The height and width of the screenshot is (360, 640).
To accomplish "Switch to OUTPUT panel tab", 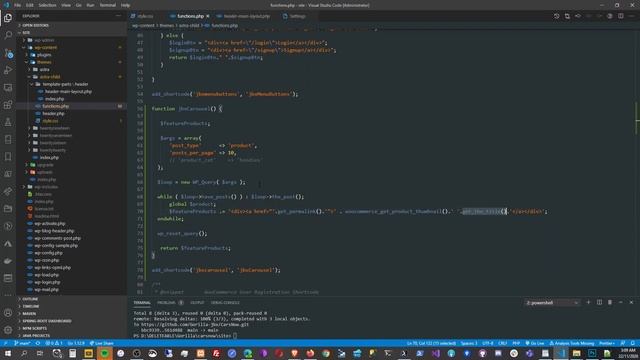I will 197,303.
